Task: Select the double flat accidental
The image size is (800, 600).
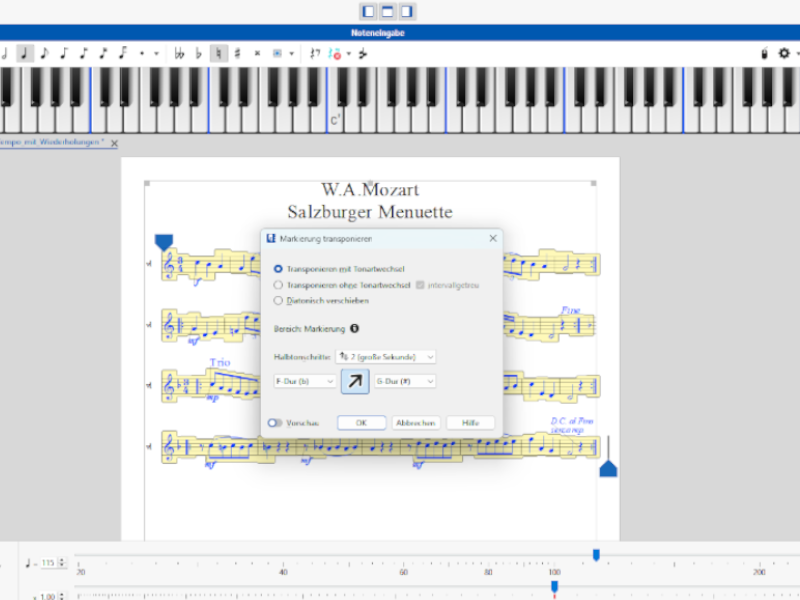Action: tap(179, 53)
